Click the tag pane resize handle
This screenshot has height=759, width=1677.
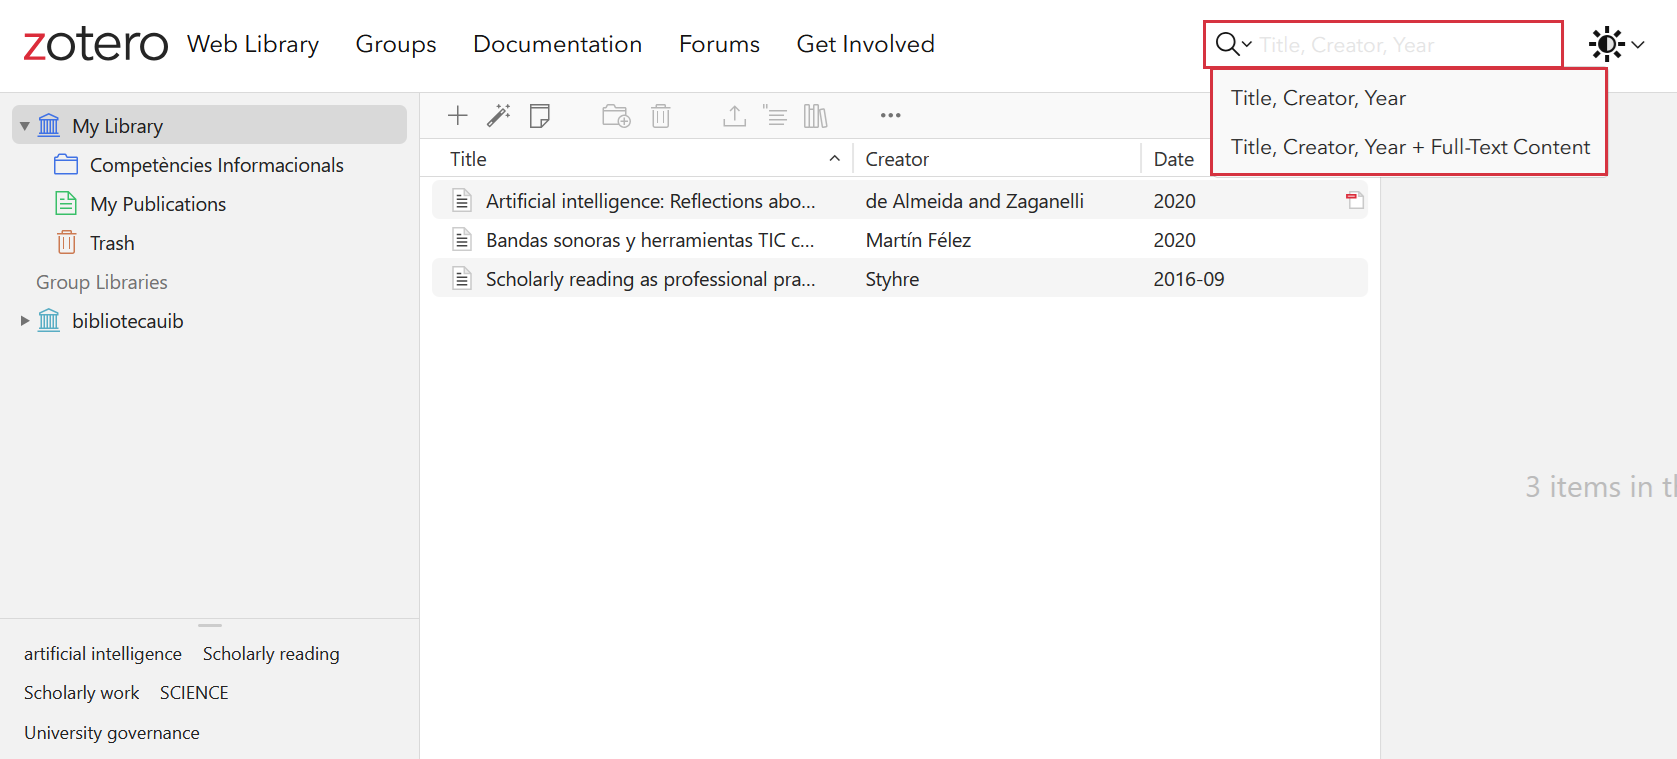[210, 625]
